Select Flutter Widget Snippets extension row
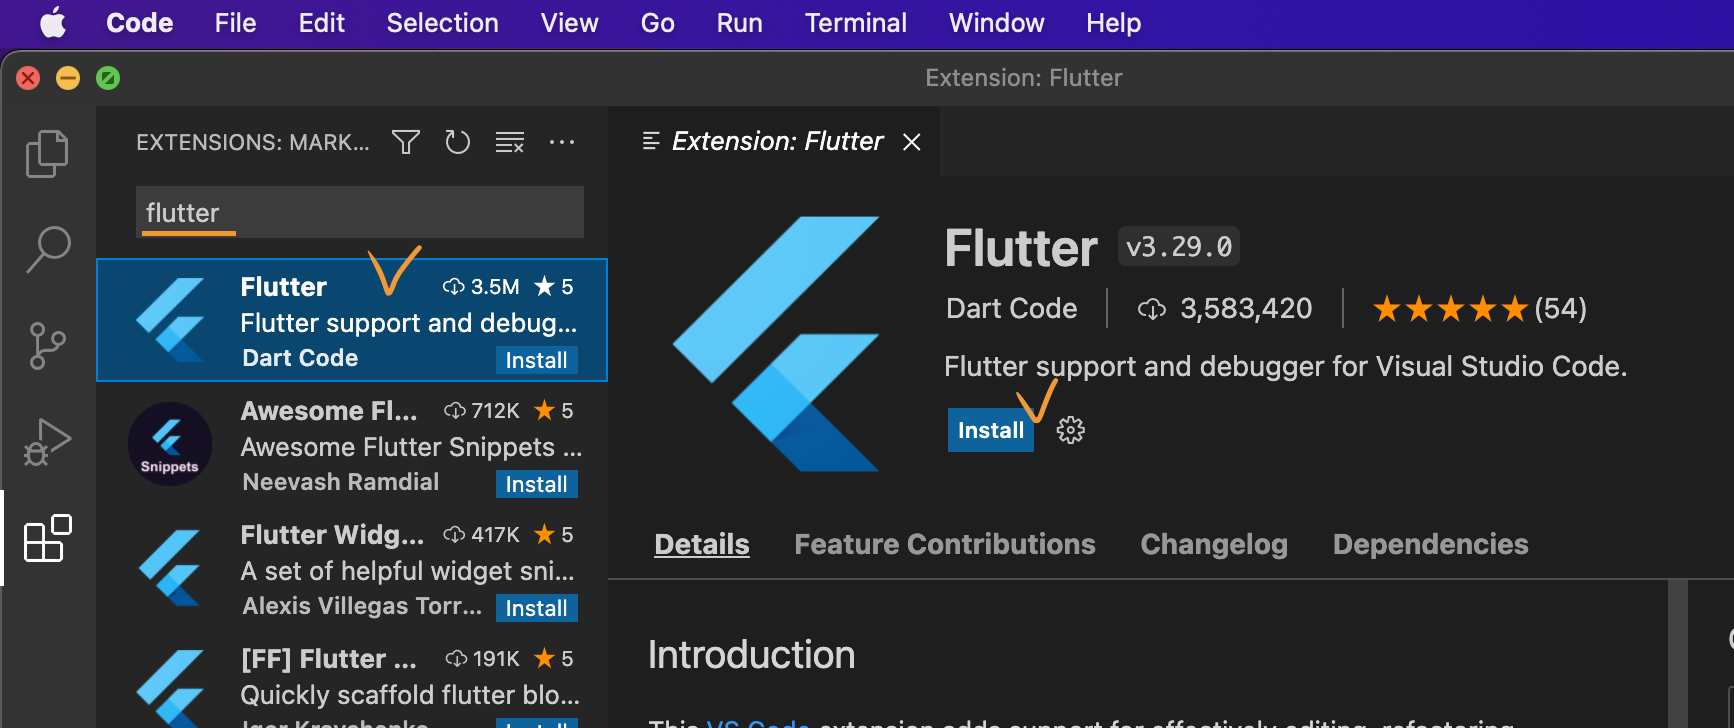1734x728 pixels. pos(352,568)
